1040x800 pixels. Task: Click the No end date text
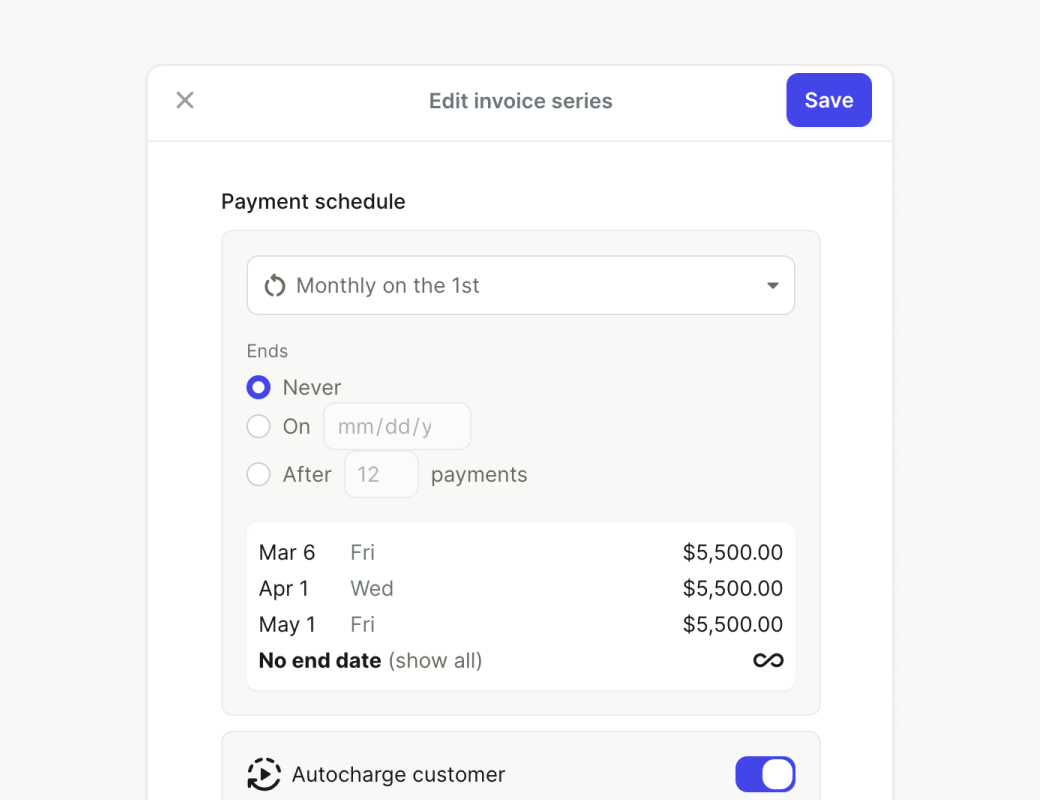(320, 660)
